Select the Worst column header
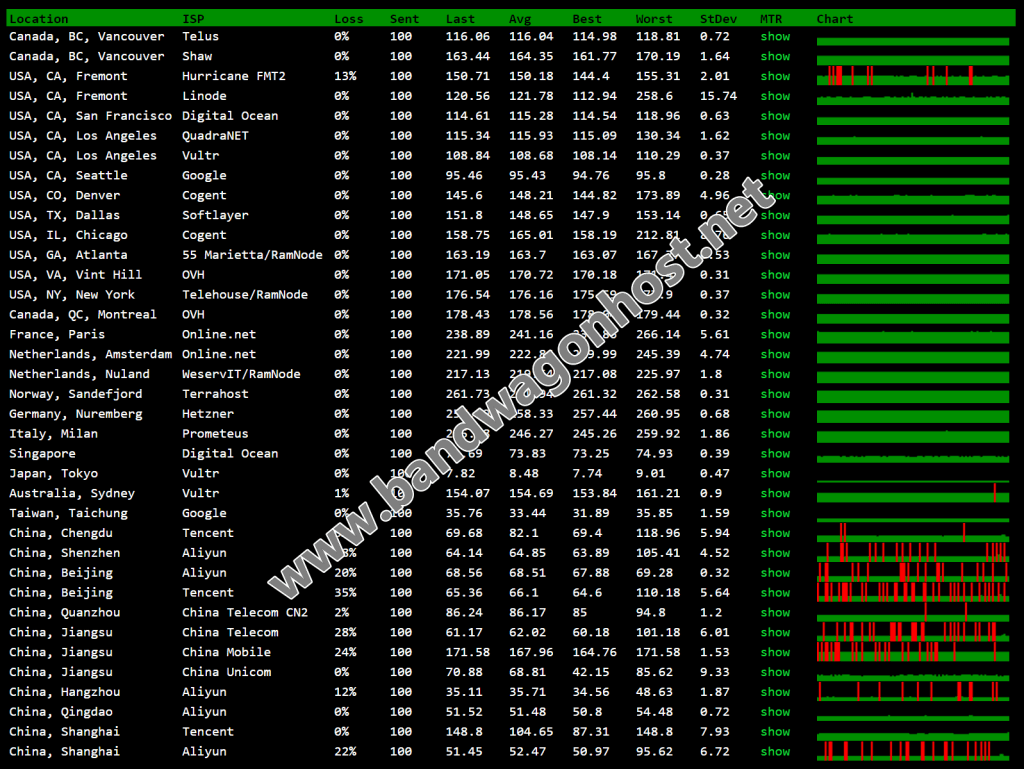This screenshot has width=1024, height=769. pyautogui.click(x=654, y=19)
